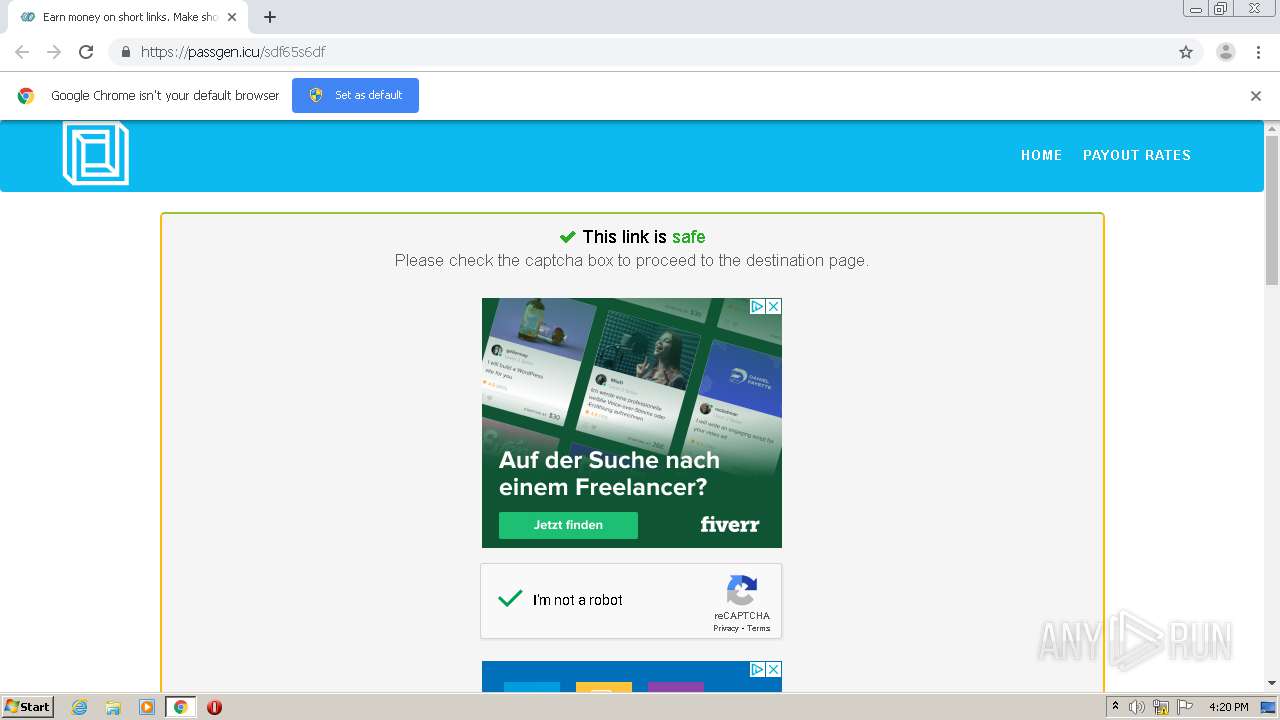Close the 'Earn money on short links' tab
This screenshot has width=1280, height=720.
232,17
